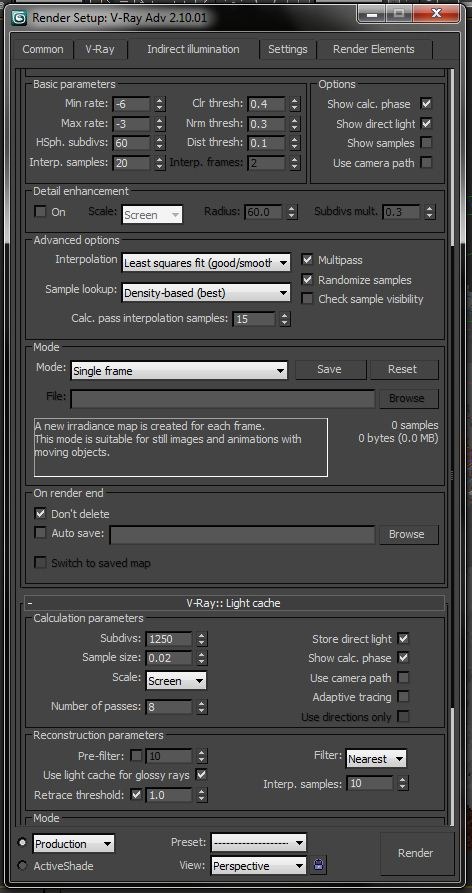
Task: Switch to the V-Ray tab
Action: click(100, 49)
